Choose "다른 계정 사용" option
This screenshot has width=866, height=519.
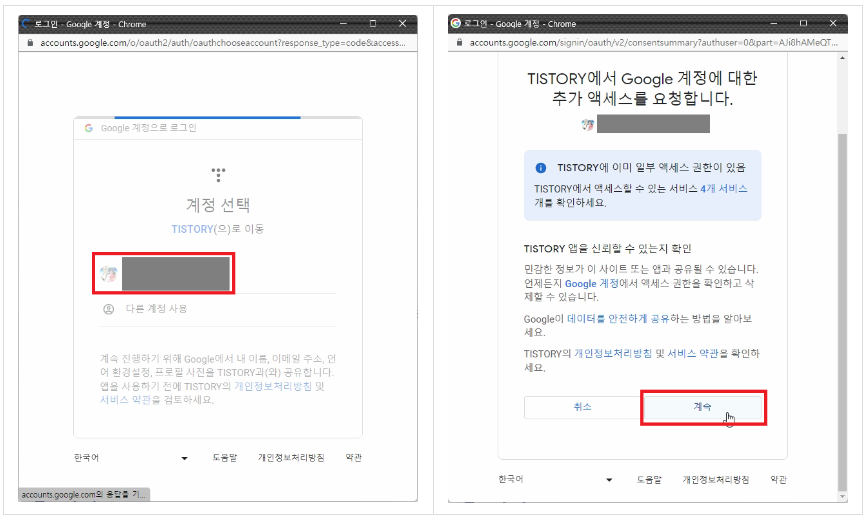point(156,309)
